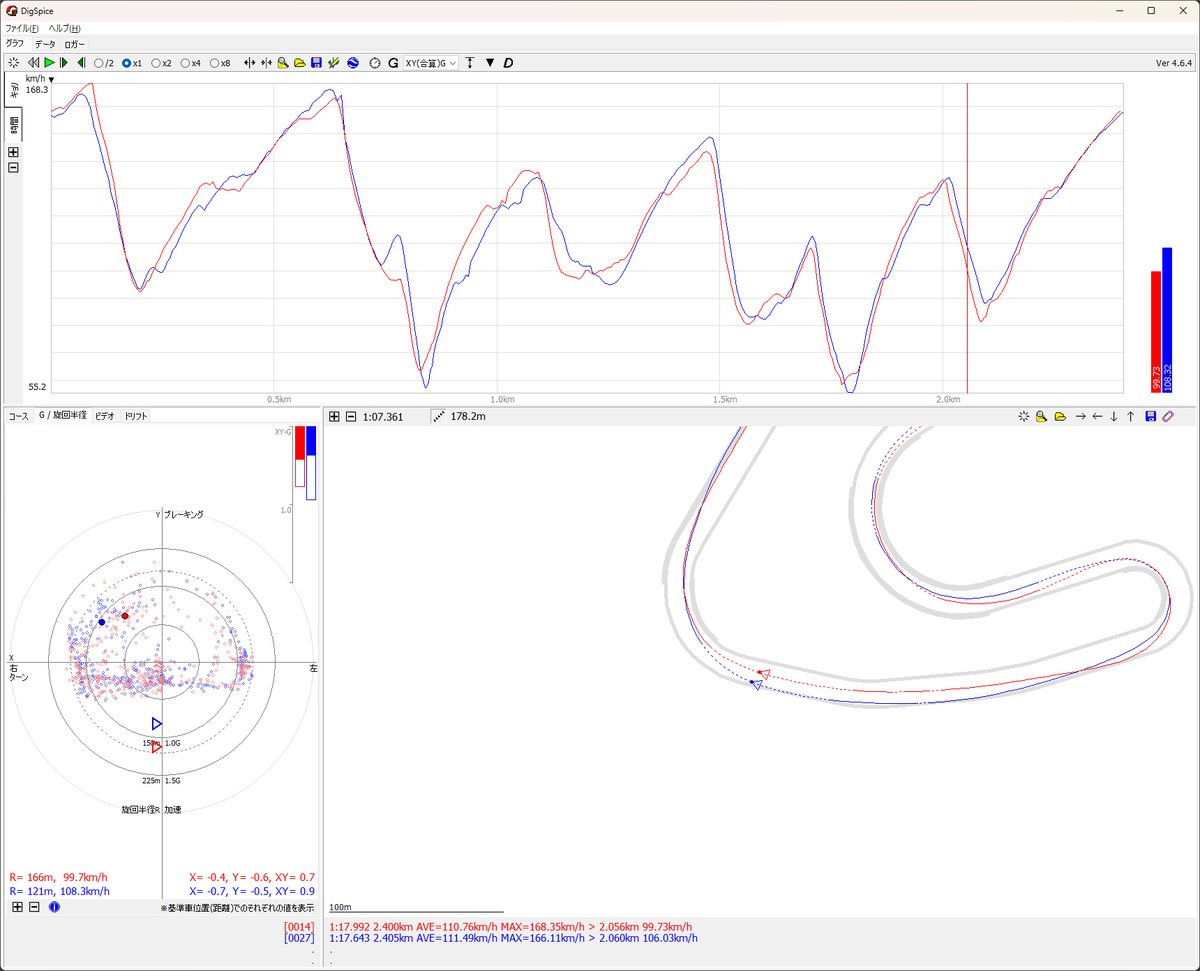The height and width of the screenshot is (971, 1200).
Task: Zoom out G-circle with minus icon at panel bottom
Action: 33,907
